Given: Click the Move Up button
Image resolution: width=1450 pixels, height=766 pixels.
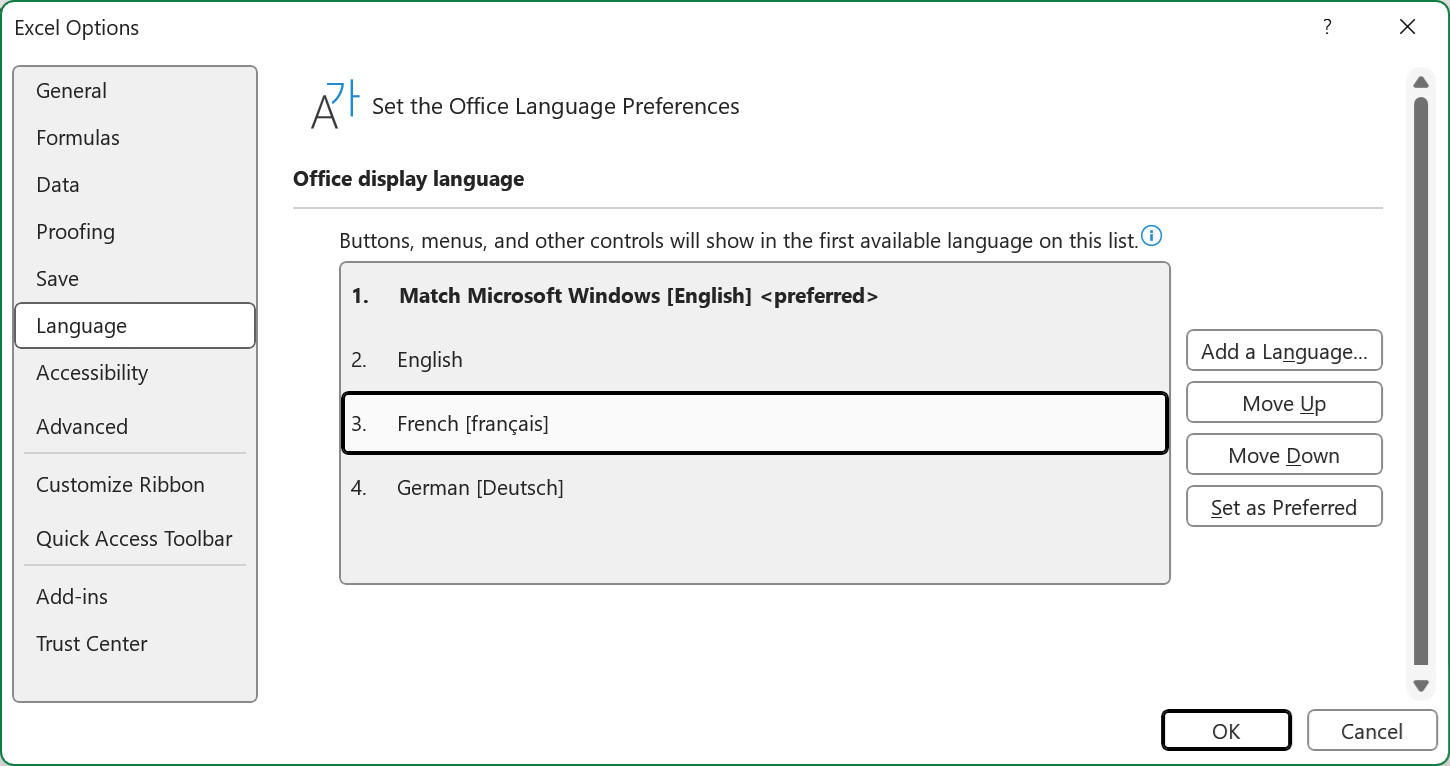Looking at the screenshot, I should tap(1284, 403).
